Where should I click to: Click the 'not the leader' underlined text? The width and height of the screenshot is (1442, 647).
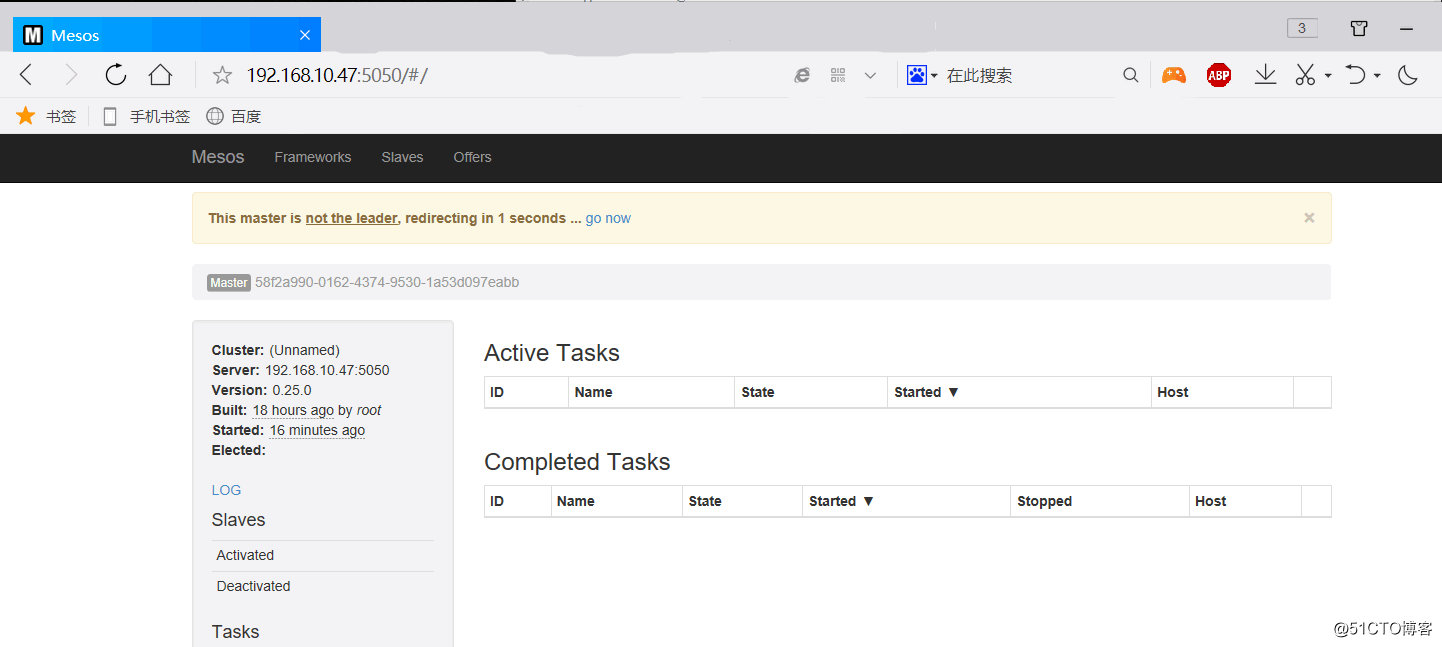pos(351,218)
